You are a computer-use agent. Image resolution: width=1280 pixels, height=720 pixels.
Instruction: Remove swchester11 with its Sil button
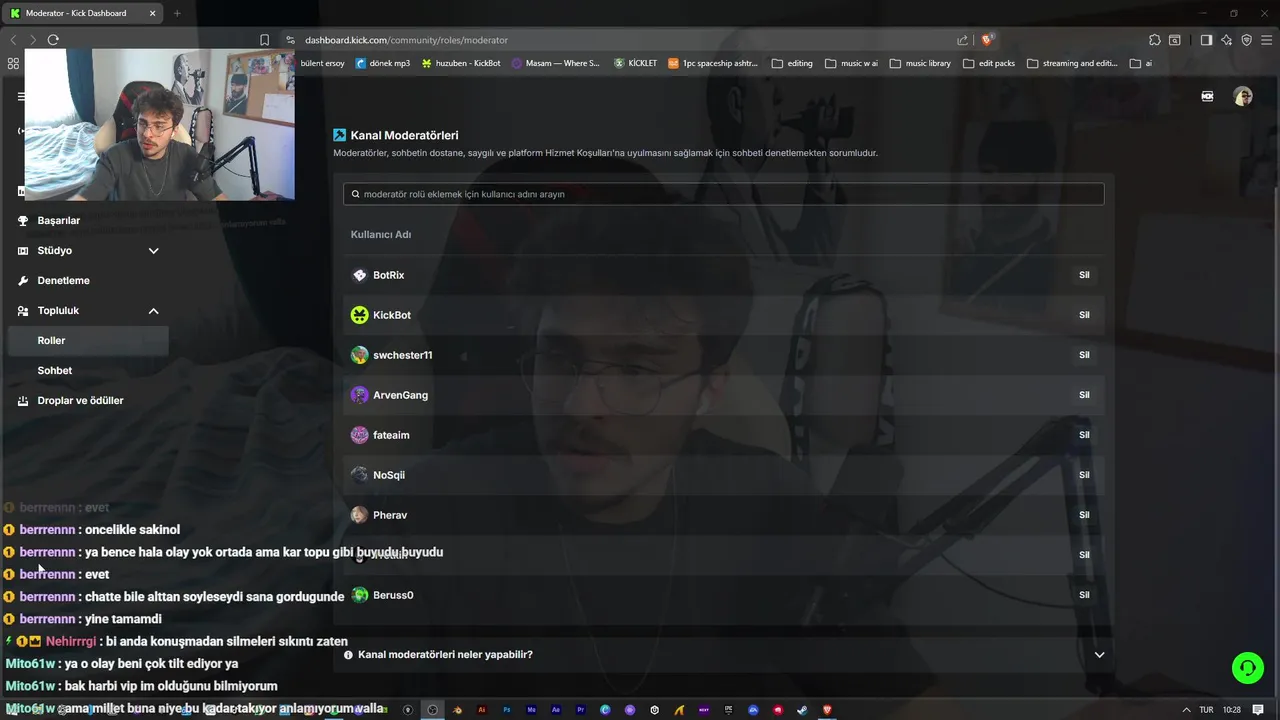[x=1084, y=355]
